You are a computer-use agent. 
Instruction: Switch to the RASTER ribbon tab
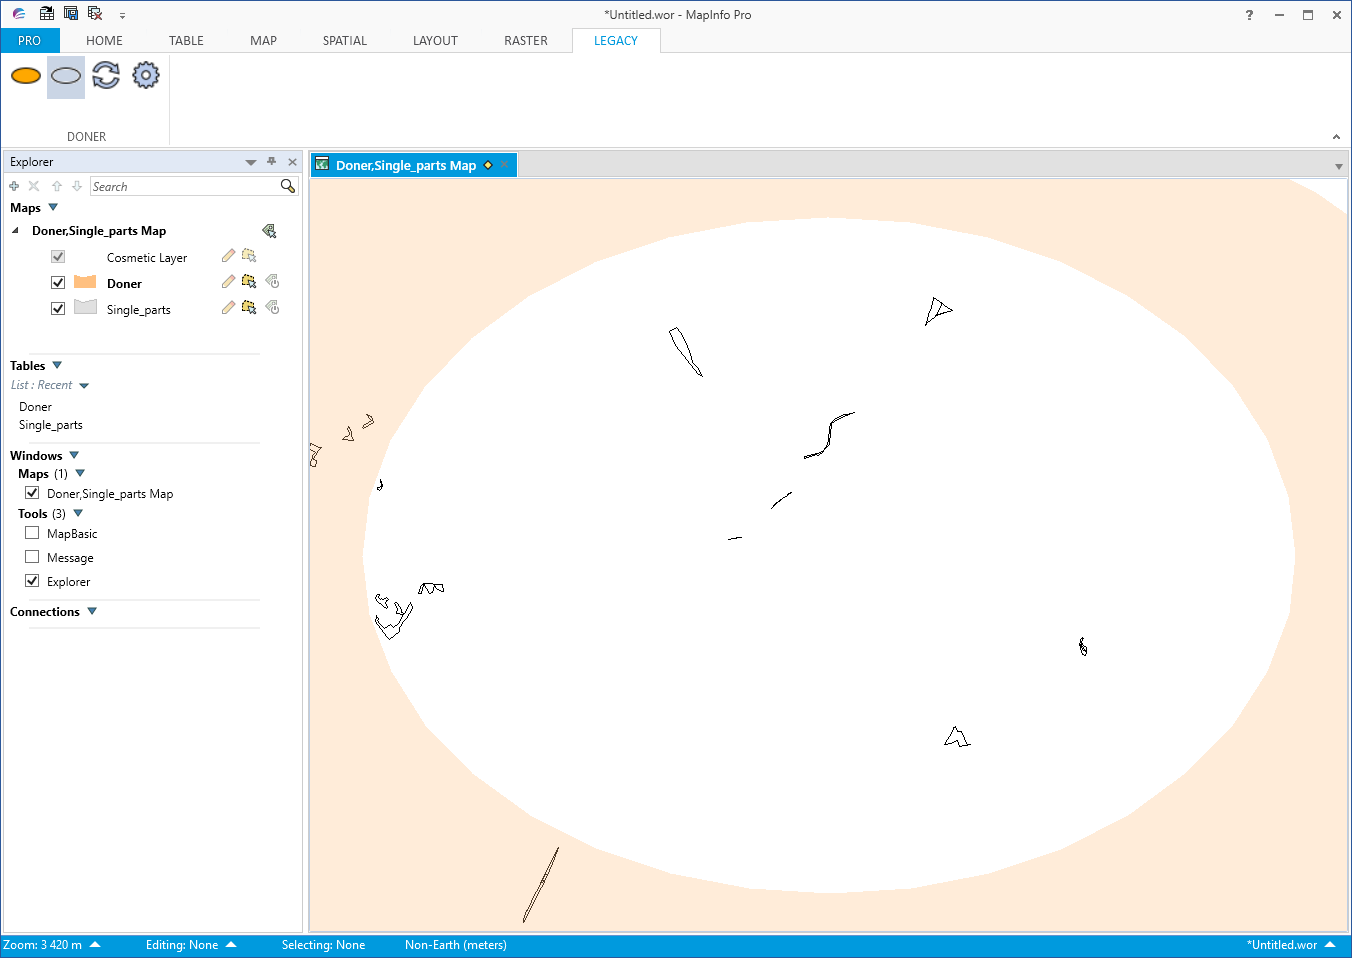point(526,41)
